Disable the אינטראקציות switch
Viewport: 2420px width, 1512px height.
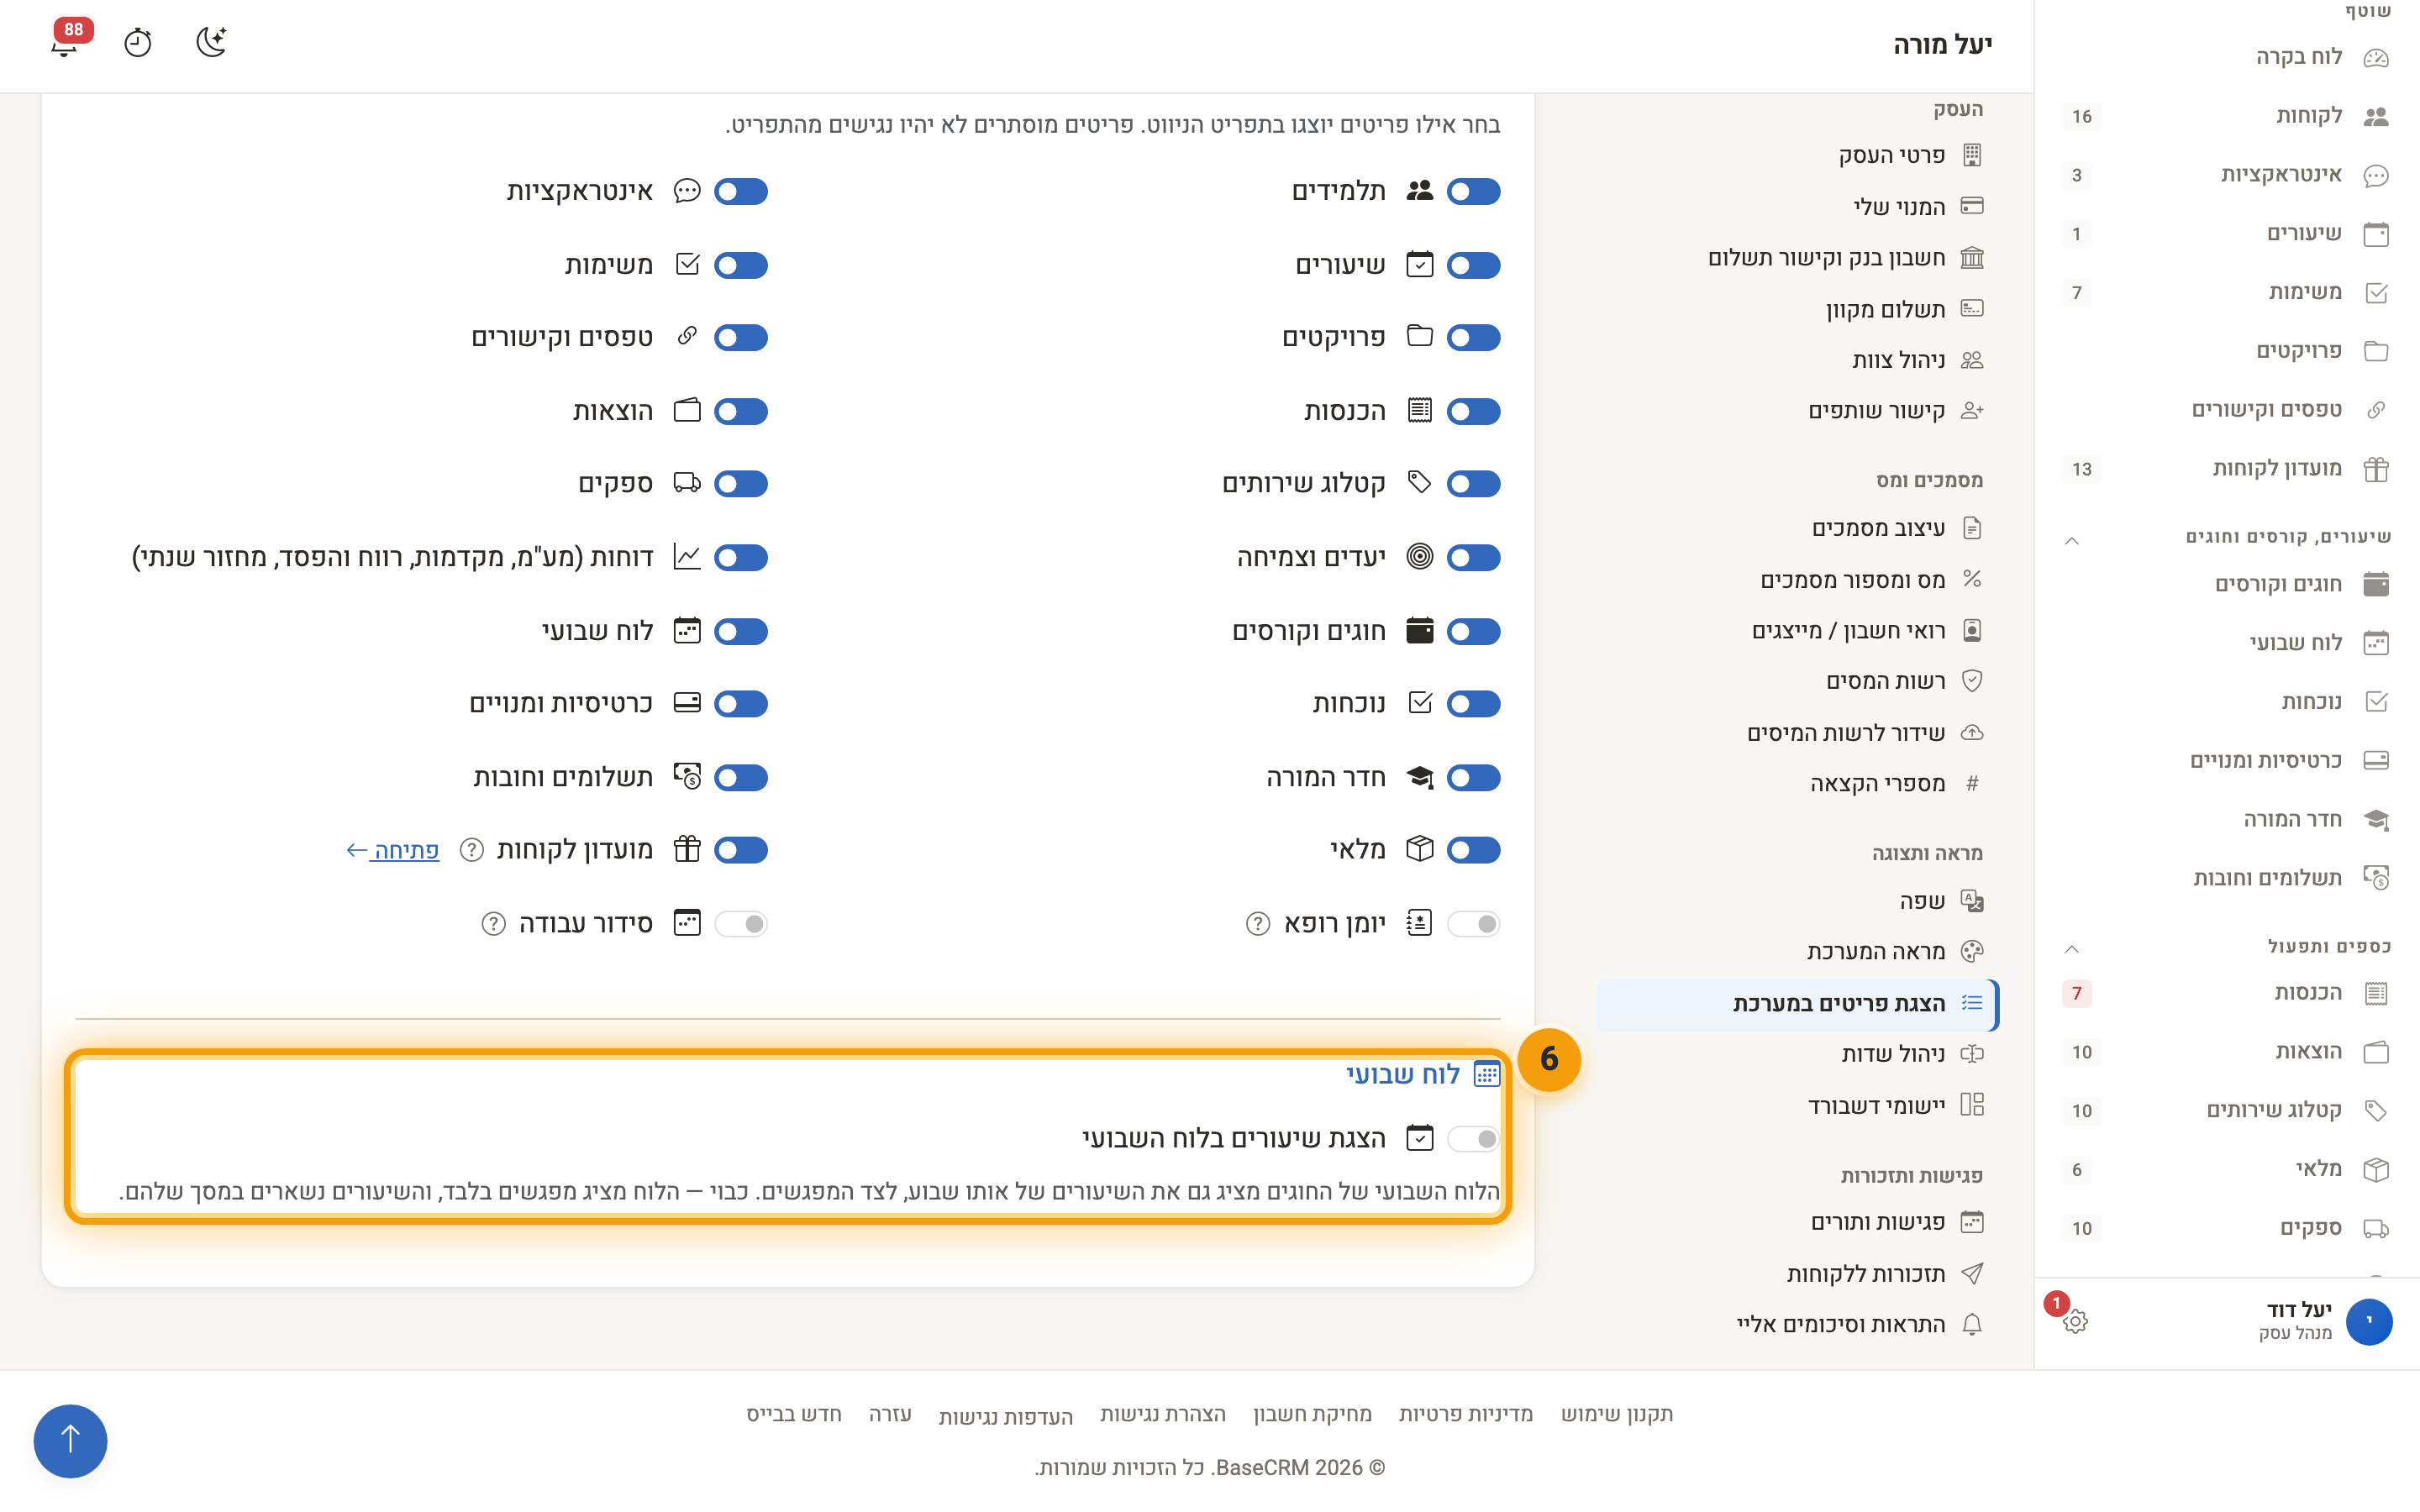[x=740, y=191]
